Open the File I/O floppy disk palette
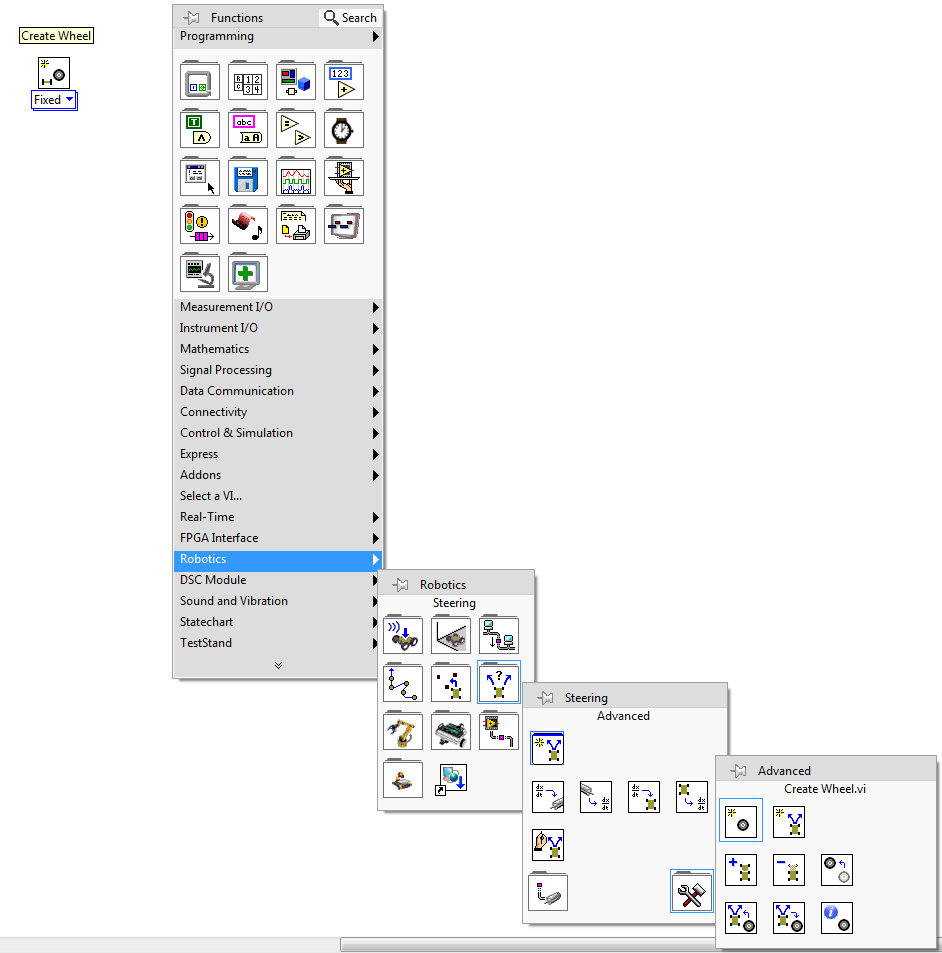The height and width of the screenshot is (953, 942). click(x=247, y=177)
